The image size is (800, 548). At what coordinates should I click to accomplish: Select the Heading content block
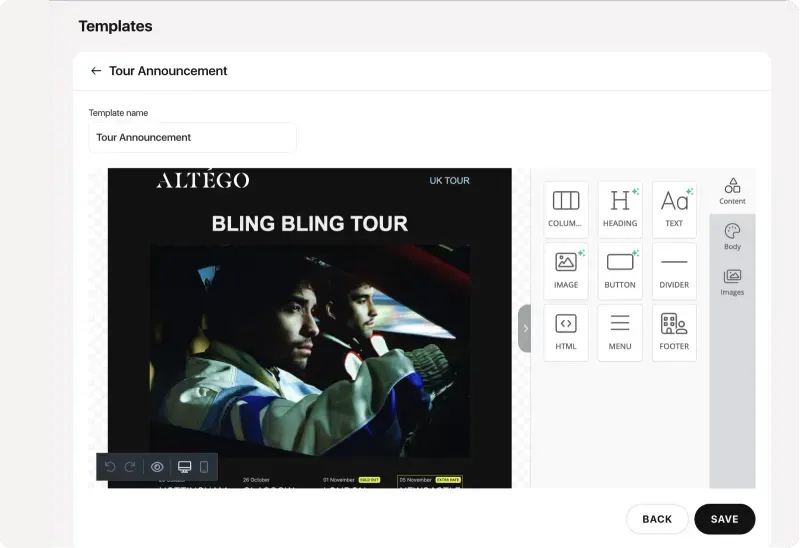tap(620, 209)
